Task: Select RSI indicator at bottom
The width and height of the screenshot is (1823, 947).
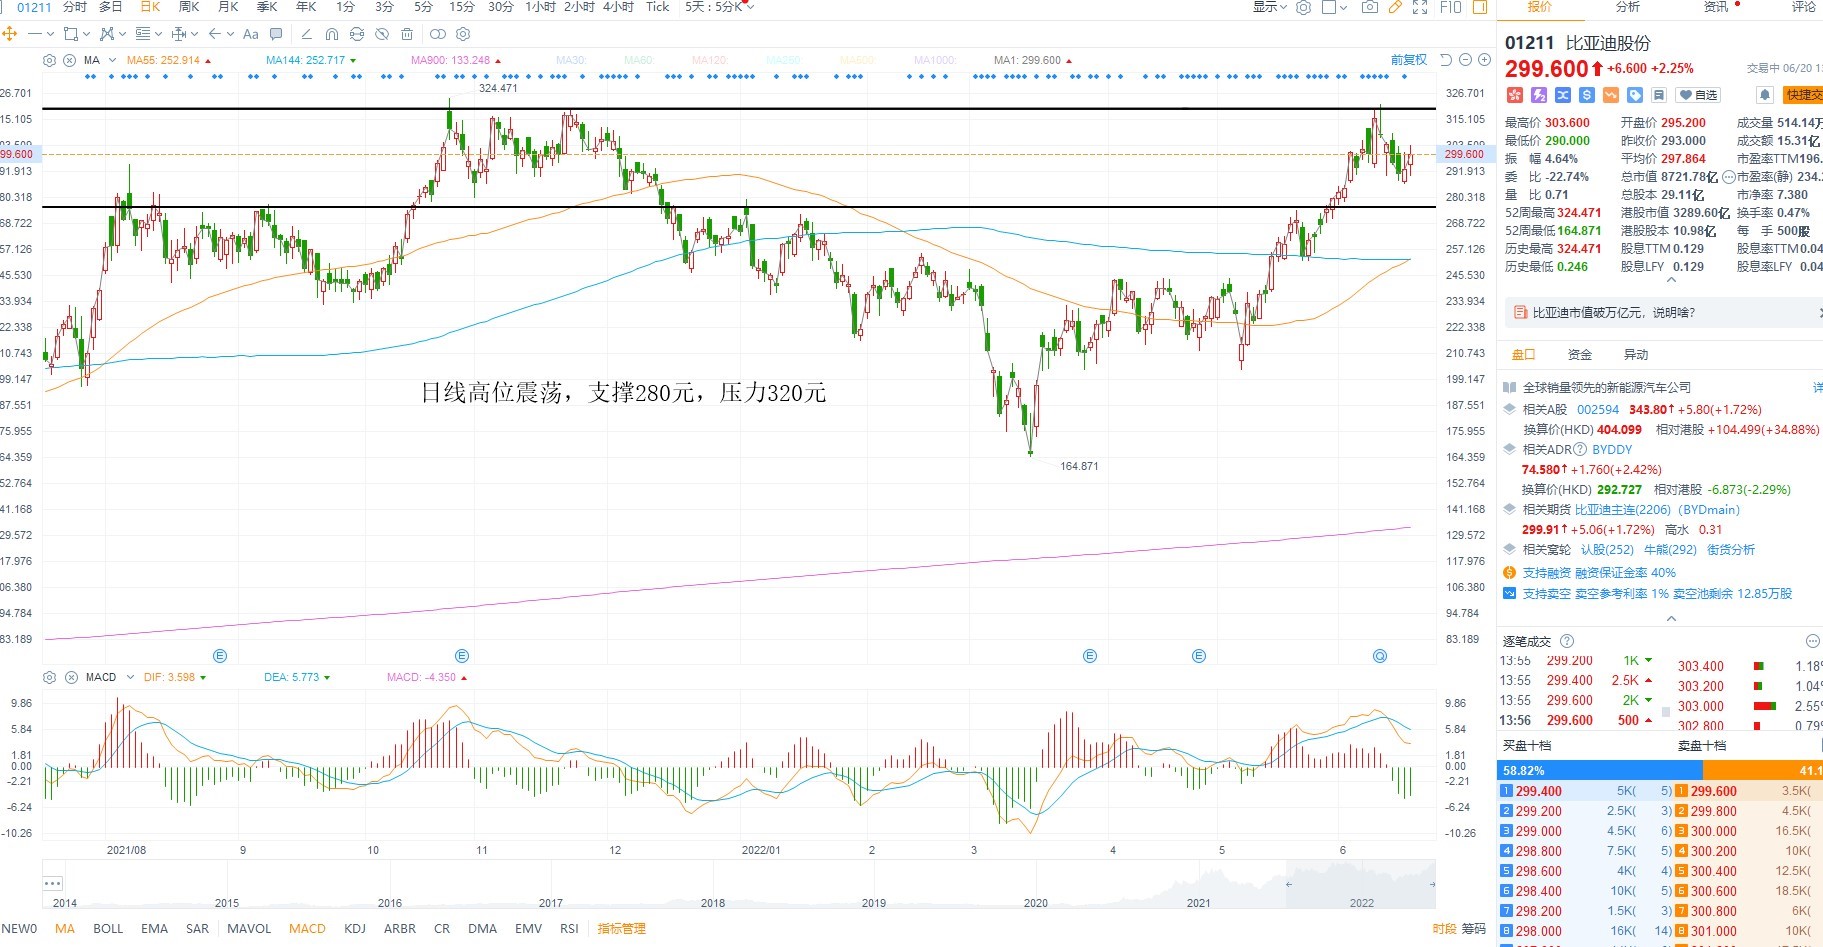Action: coord(569,928)
